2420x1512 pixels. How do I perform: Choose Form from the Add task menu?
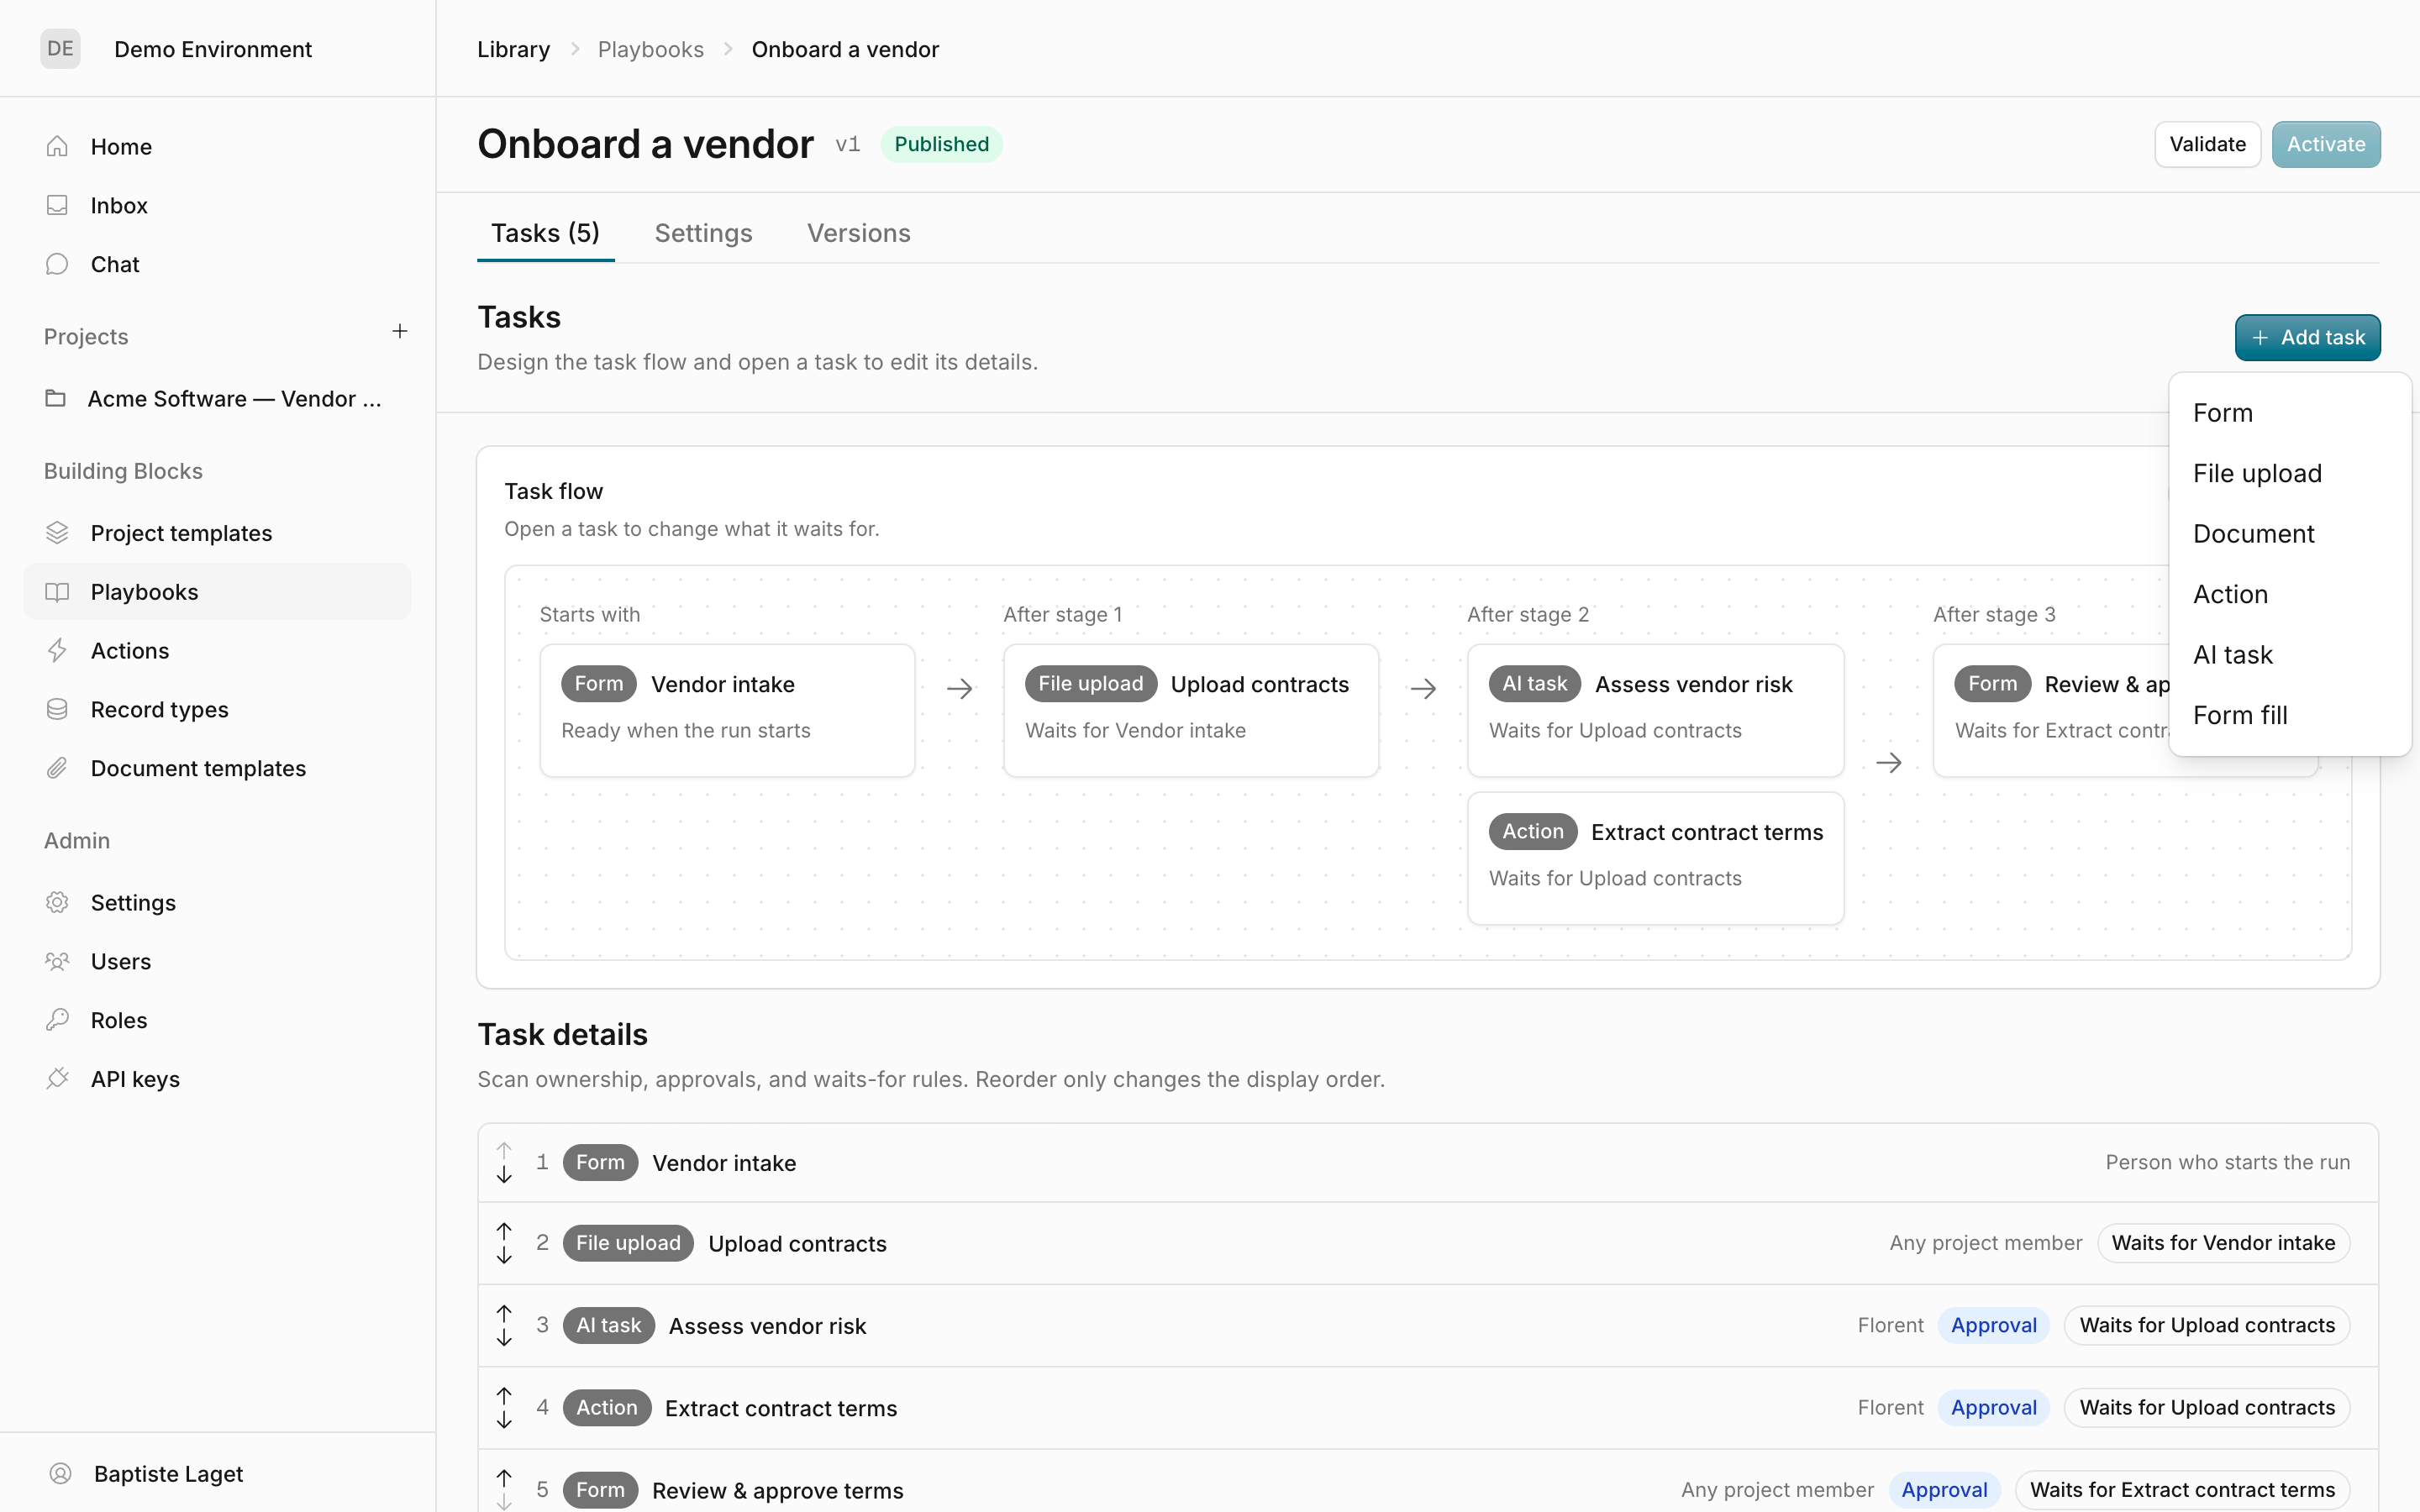[x=2290, y=413]
